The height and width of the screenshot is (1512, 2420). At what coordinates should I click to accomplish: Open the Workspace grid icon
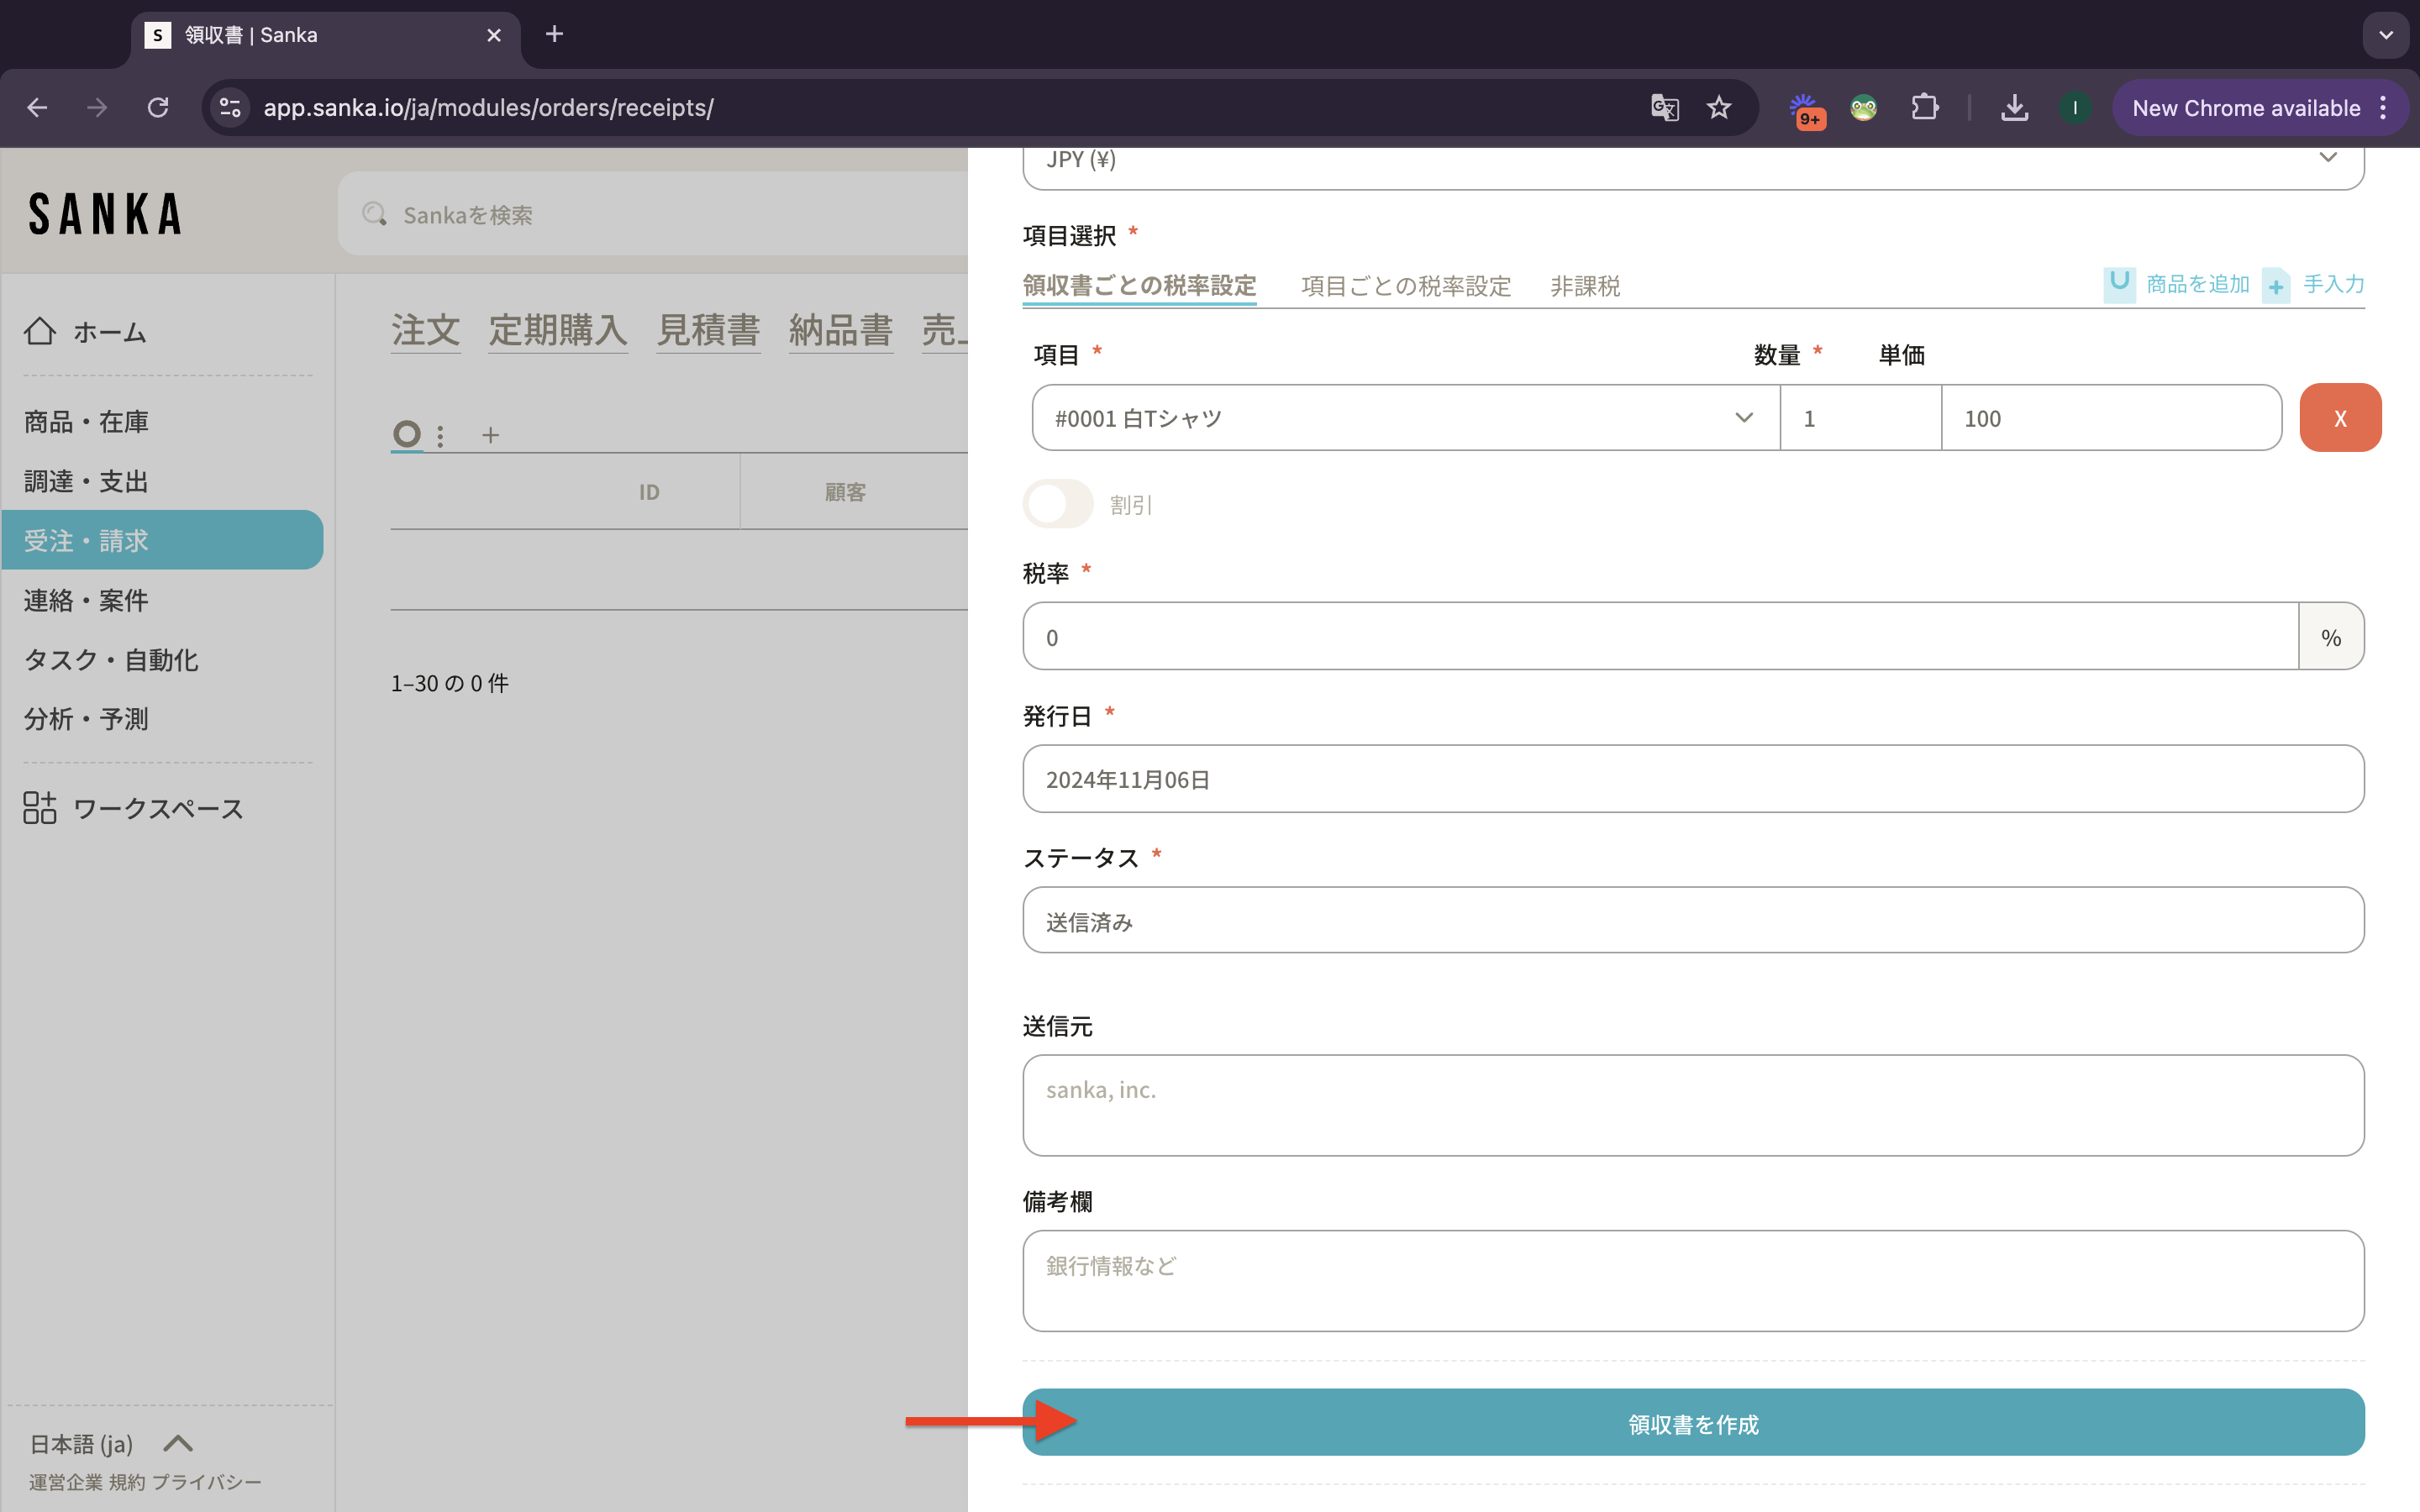click(x=40, y=807)
